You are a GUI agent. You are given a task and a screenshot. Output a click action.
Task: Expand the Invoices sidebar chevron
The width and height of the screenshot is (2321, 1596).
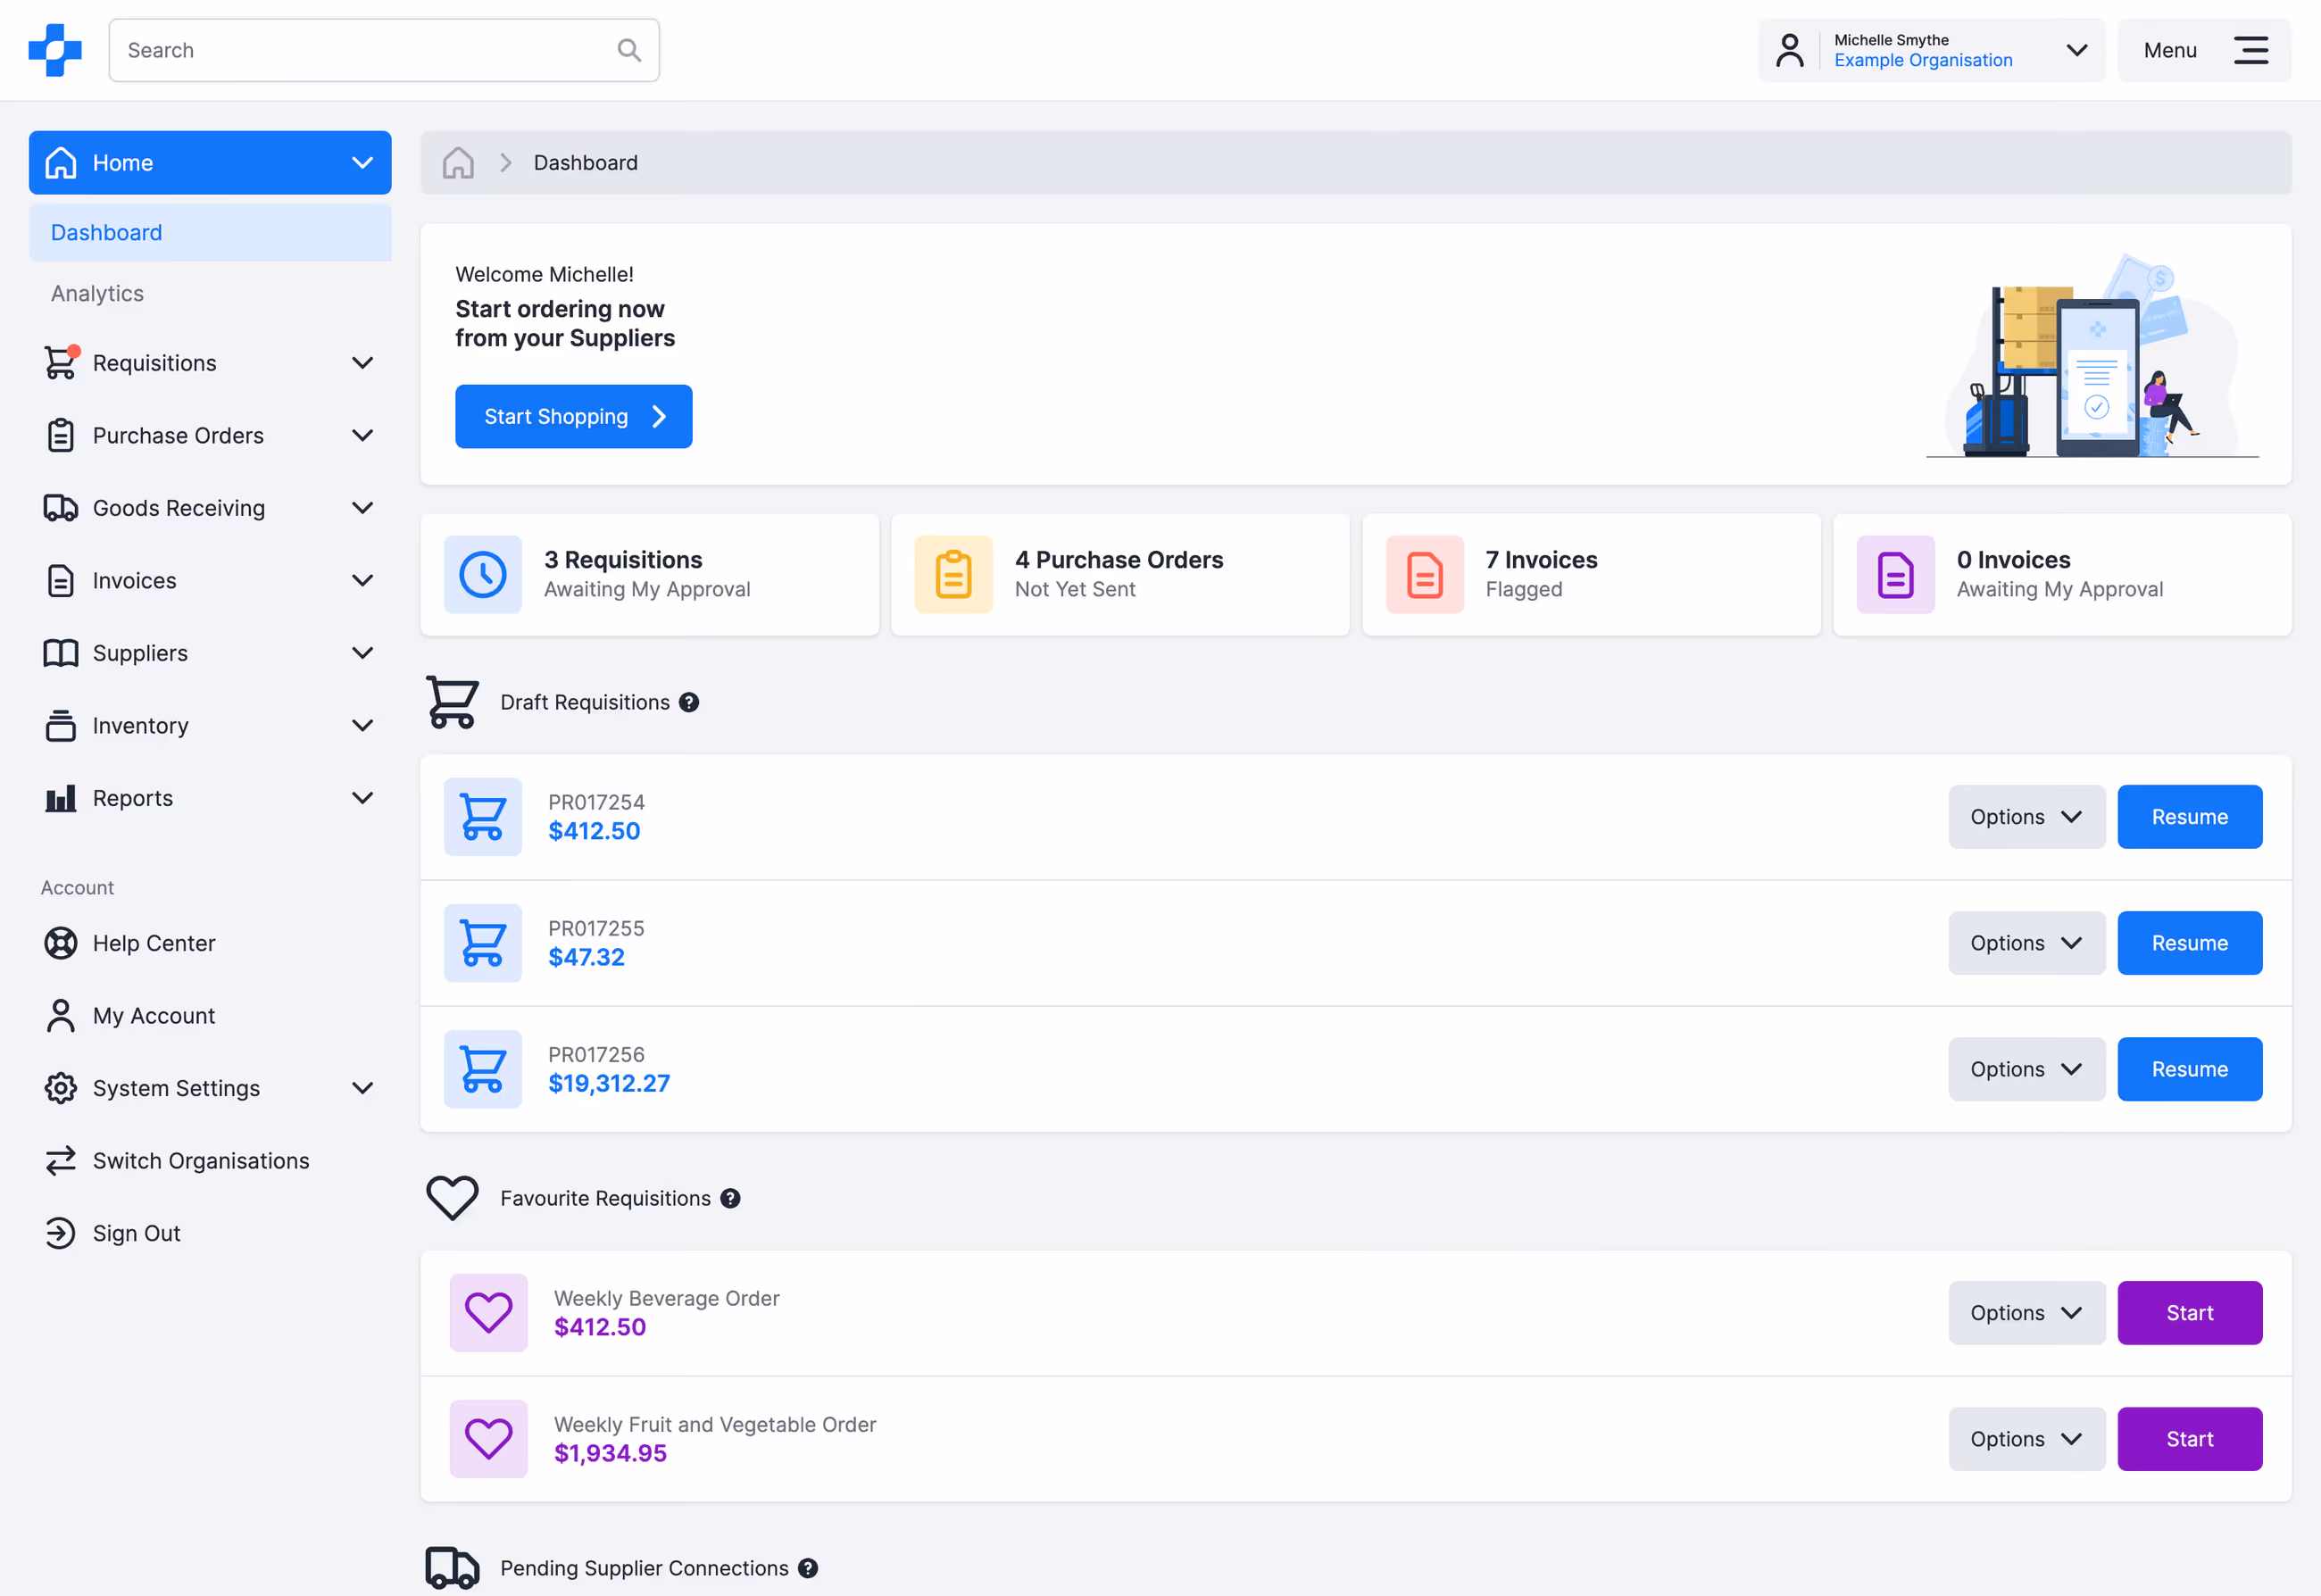click(x=363, y=580)
